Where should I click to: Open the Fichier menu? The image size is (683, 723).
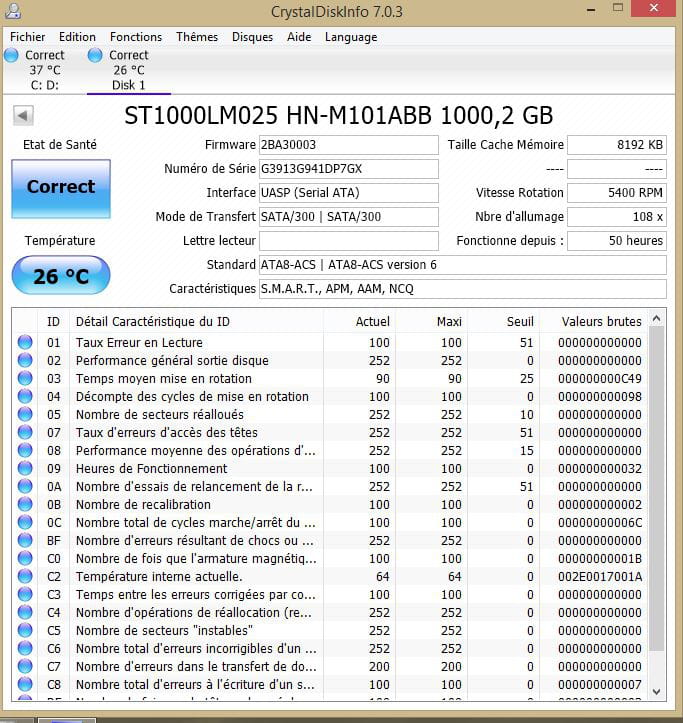[28, 37]
